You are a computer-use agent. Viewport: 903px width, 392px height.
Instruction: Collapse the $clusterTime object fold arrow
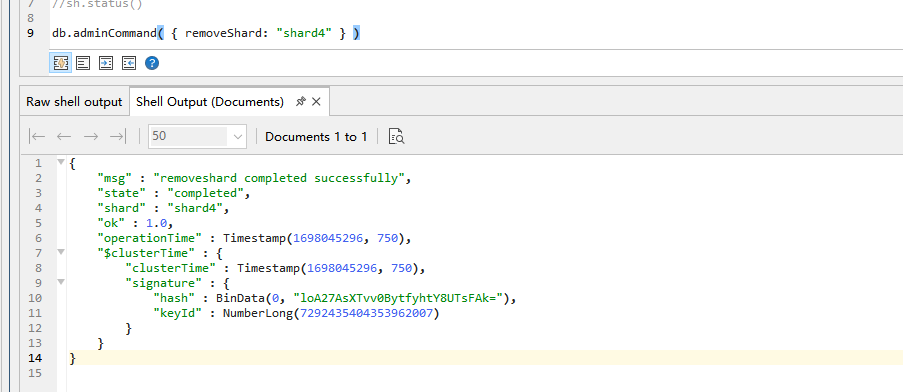[x=60, y=253]
